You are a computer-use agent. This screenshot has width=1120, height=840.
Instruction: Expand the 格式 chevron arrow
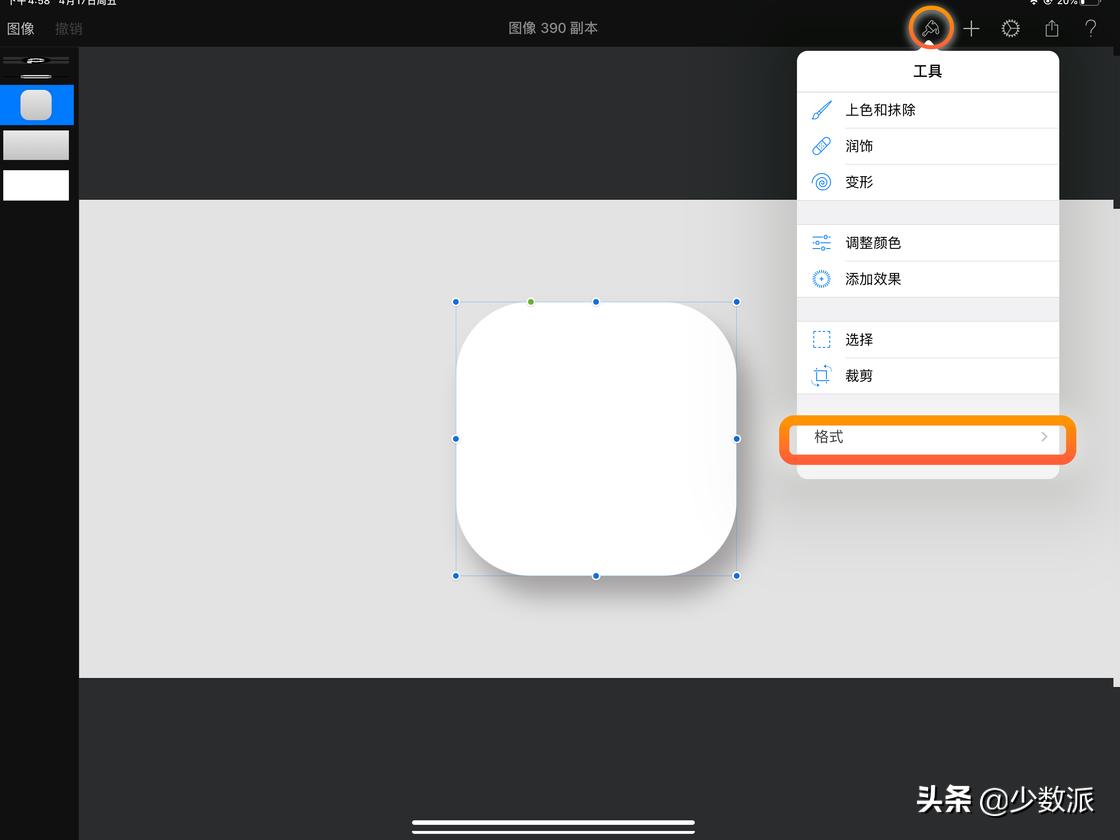point(1044,436)
